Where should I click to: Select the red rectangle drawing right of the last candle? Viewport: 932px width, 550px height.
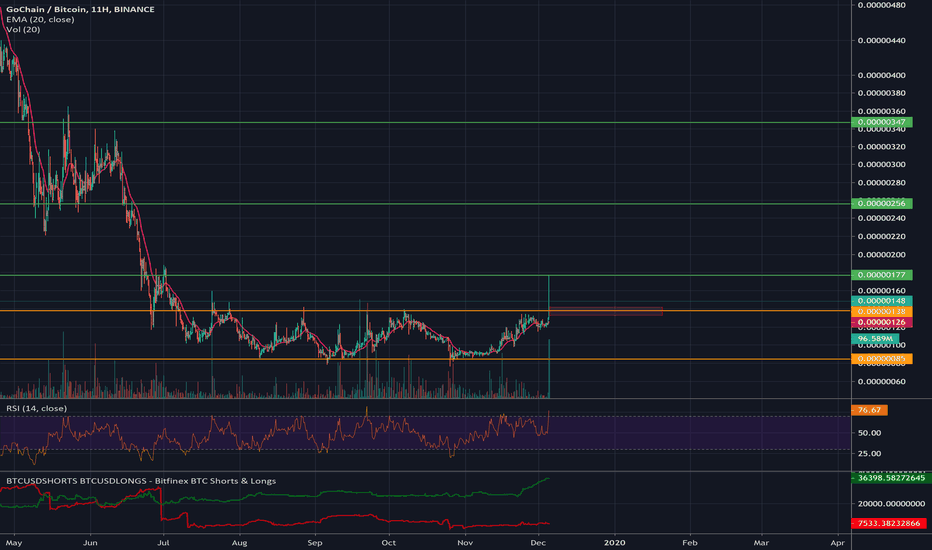pyautogui.click(x=606, y=311)
